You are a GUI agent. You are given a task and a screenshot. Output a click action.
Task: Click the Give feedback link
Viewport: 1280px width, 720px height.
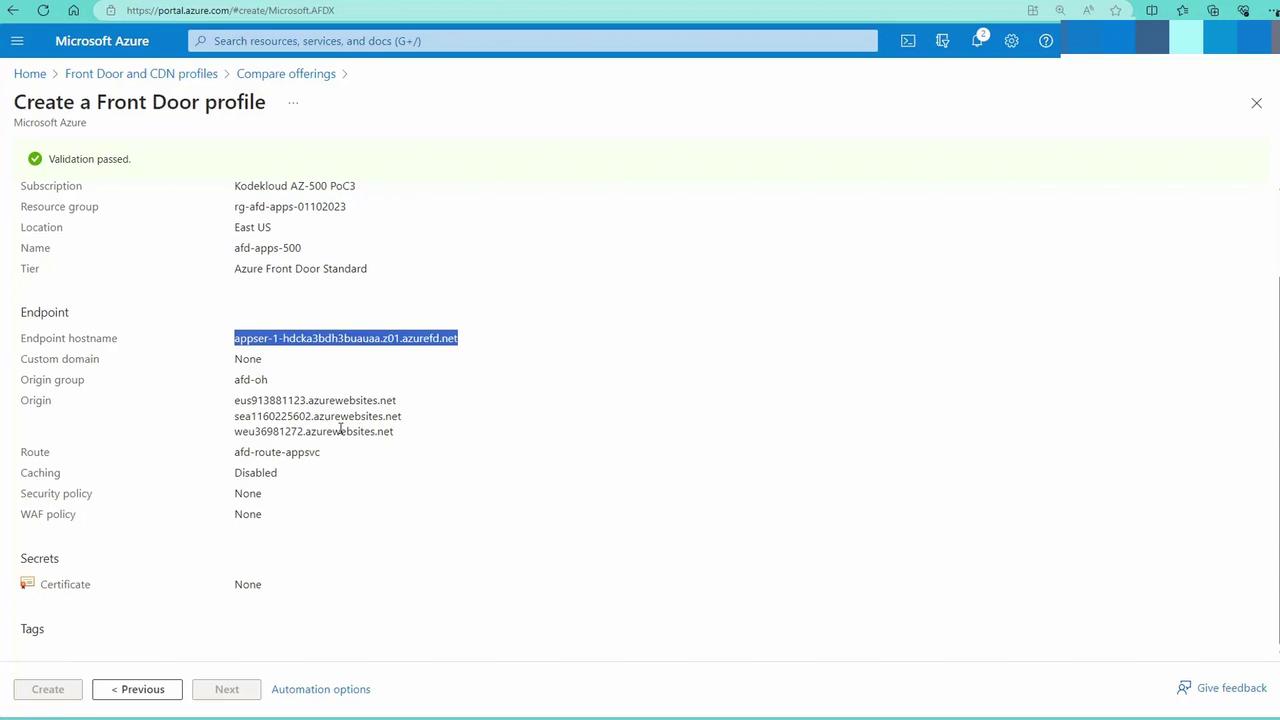click(1232, 688)
